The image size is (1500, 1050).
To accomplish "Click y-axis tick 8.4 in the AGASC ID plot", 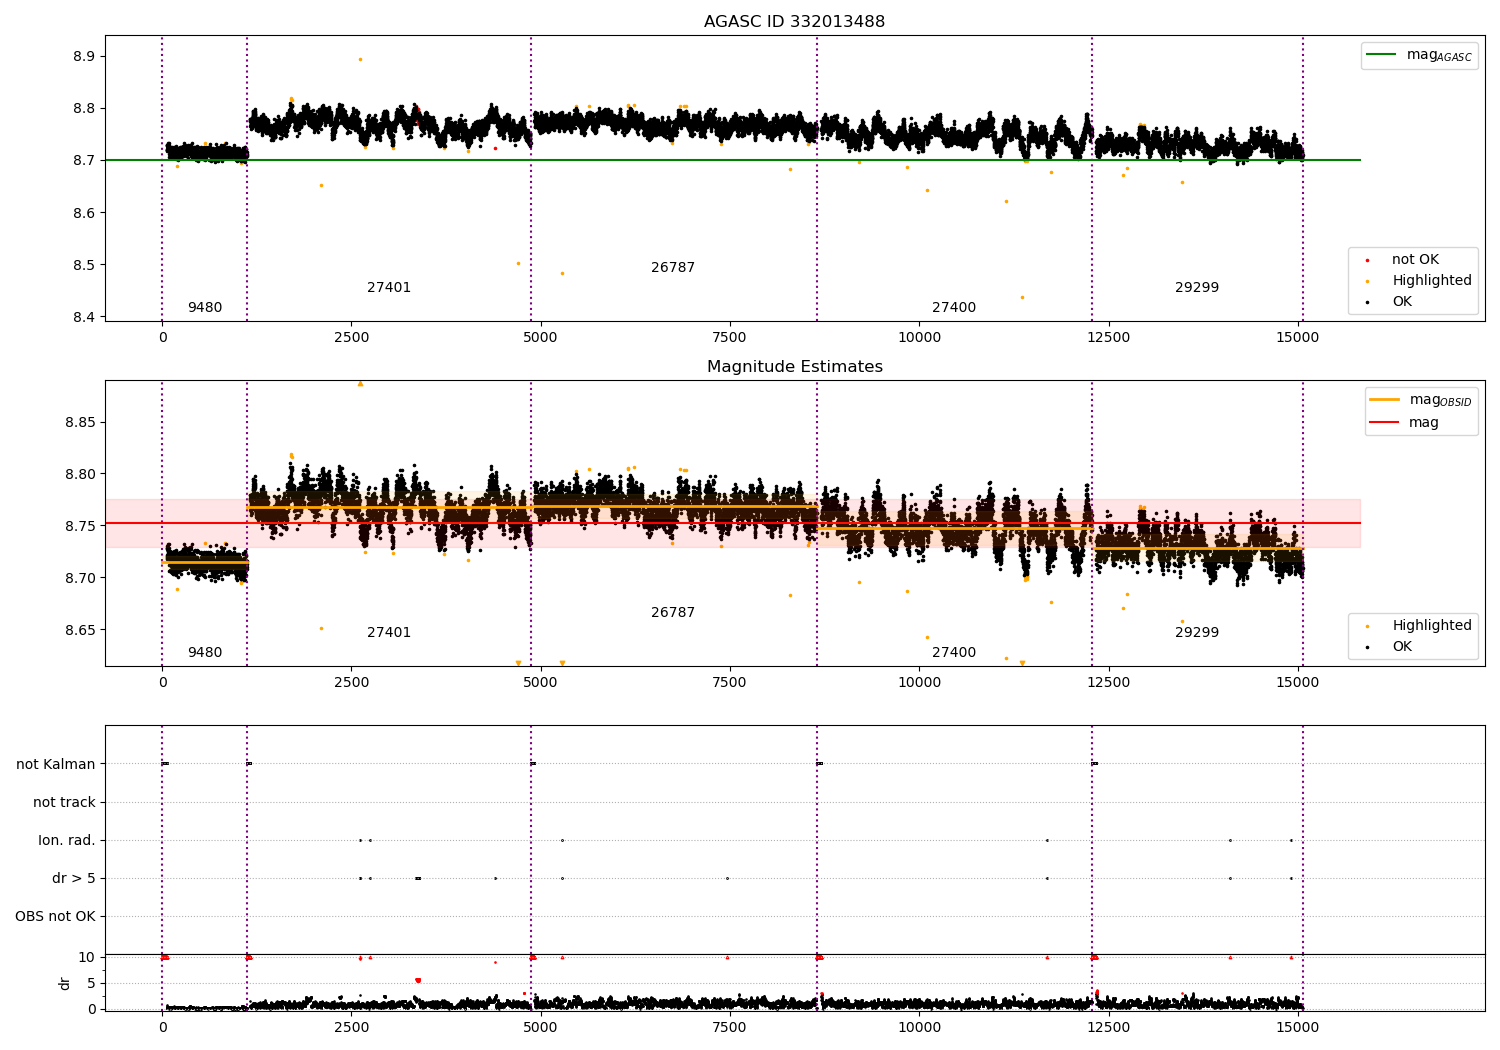I will [84, 317].
